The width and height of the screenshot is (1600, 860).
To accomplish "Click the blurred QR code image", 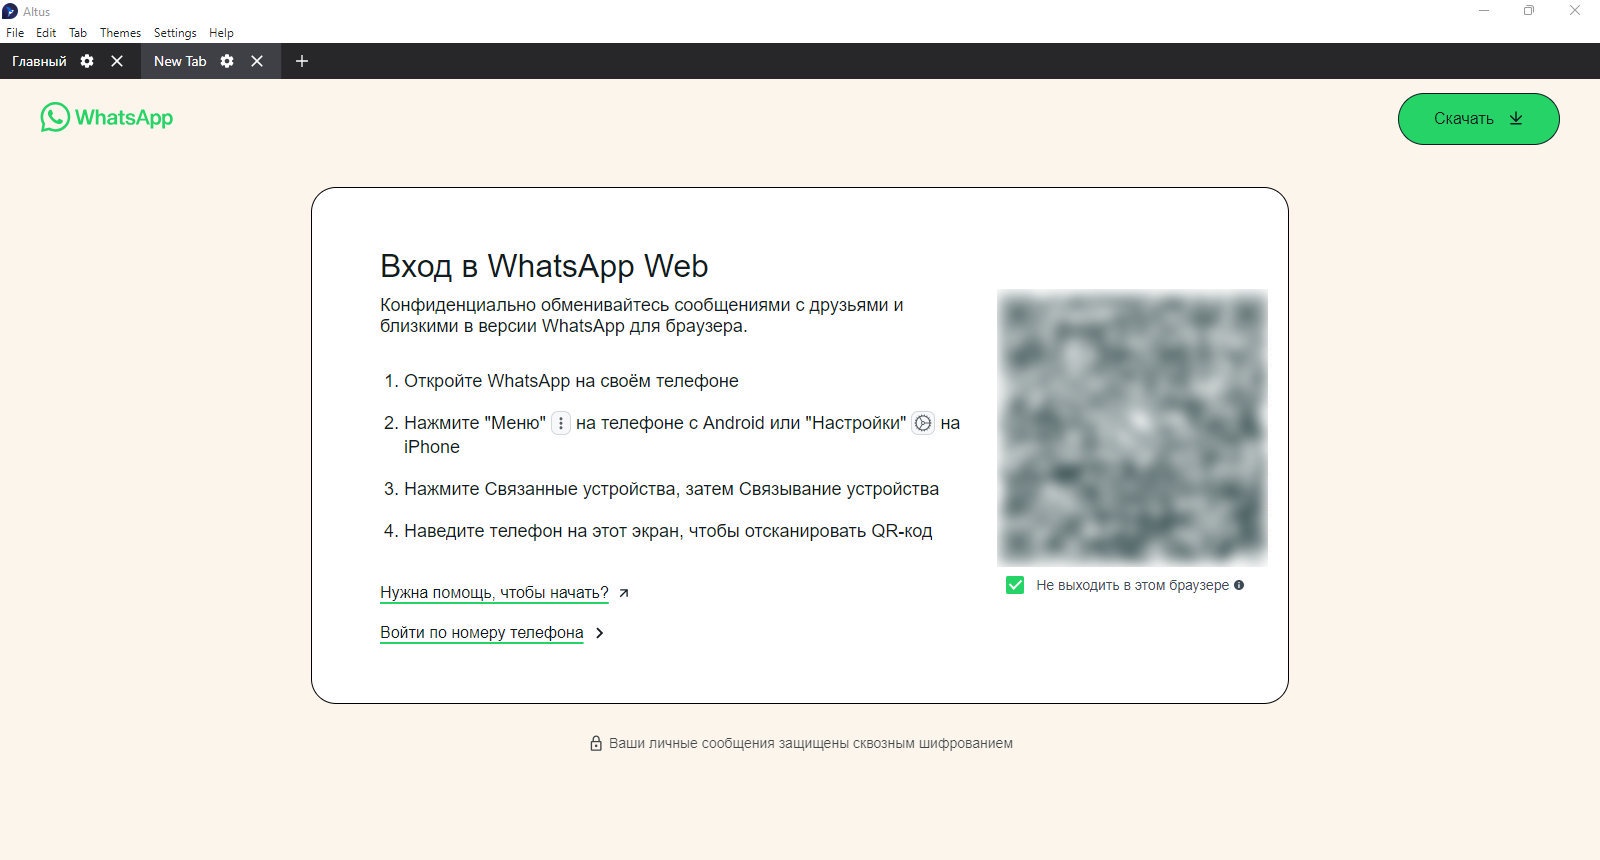I will click(1132, 427).
